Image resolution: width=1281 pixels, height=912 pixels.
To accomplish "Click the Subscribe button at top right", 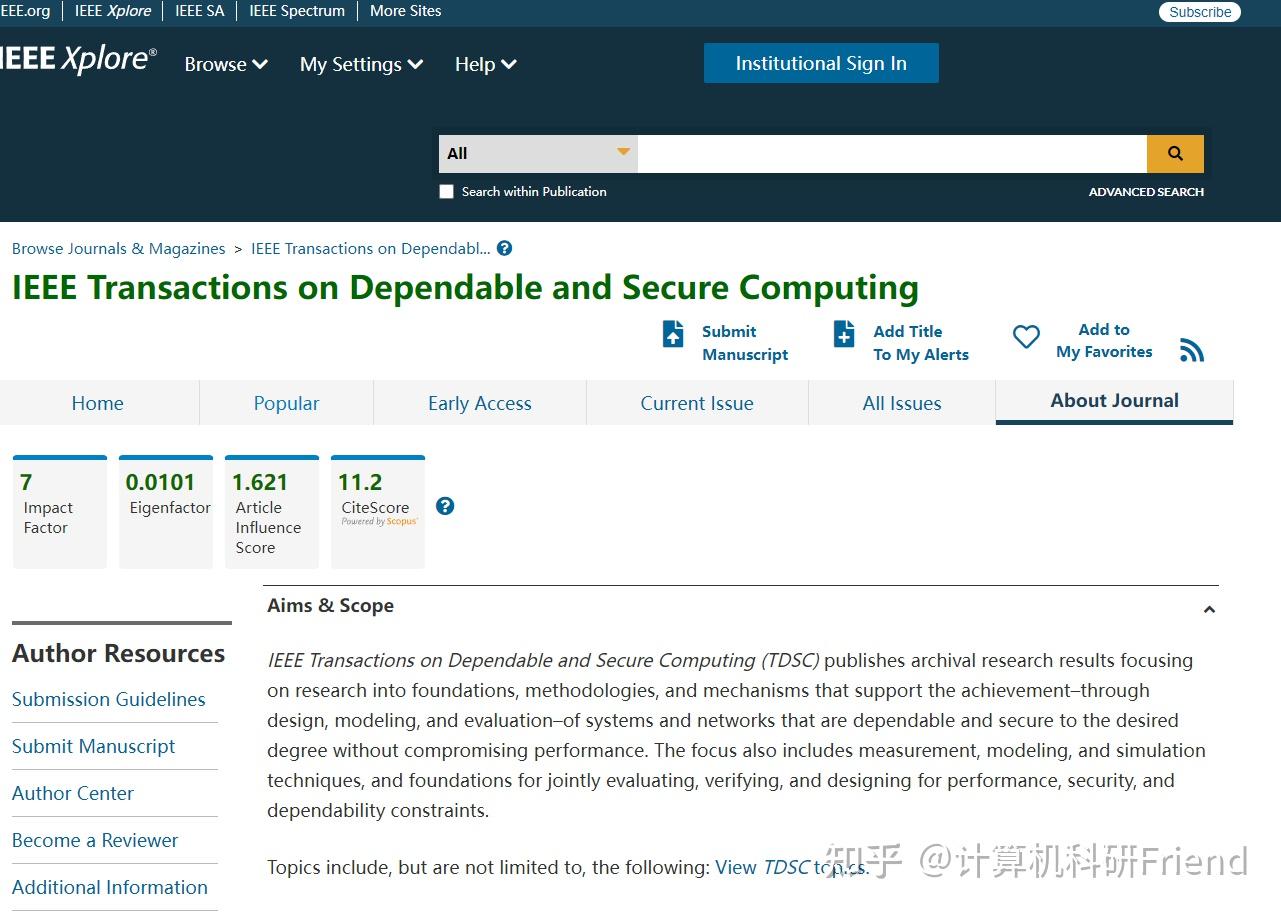I will pyautogui.click(x=1198, y=12).
